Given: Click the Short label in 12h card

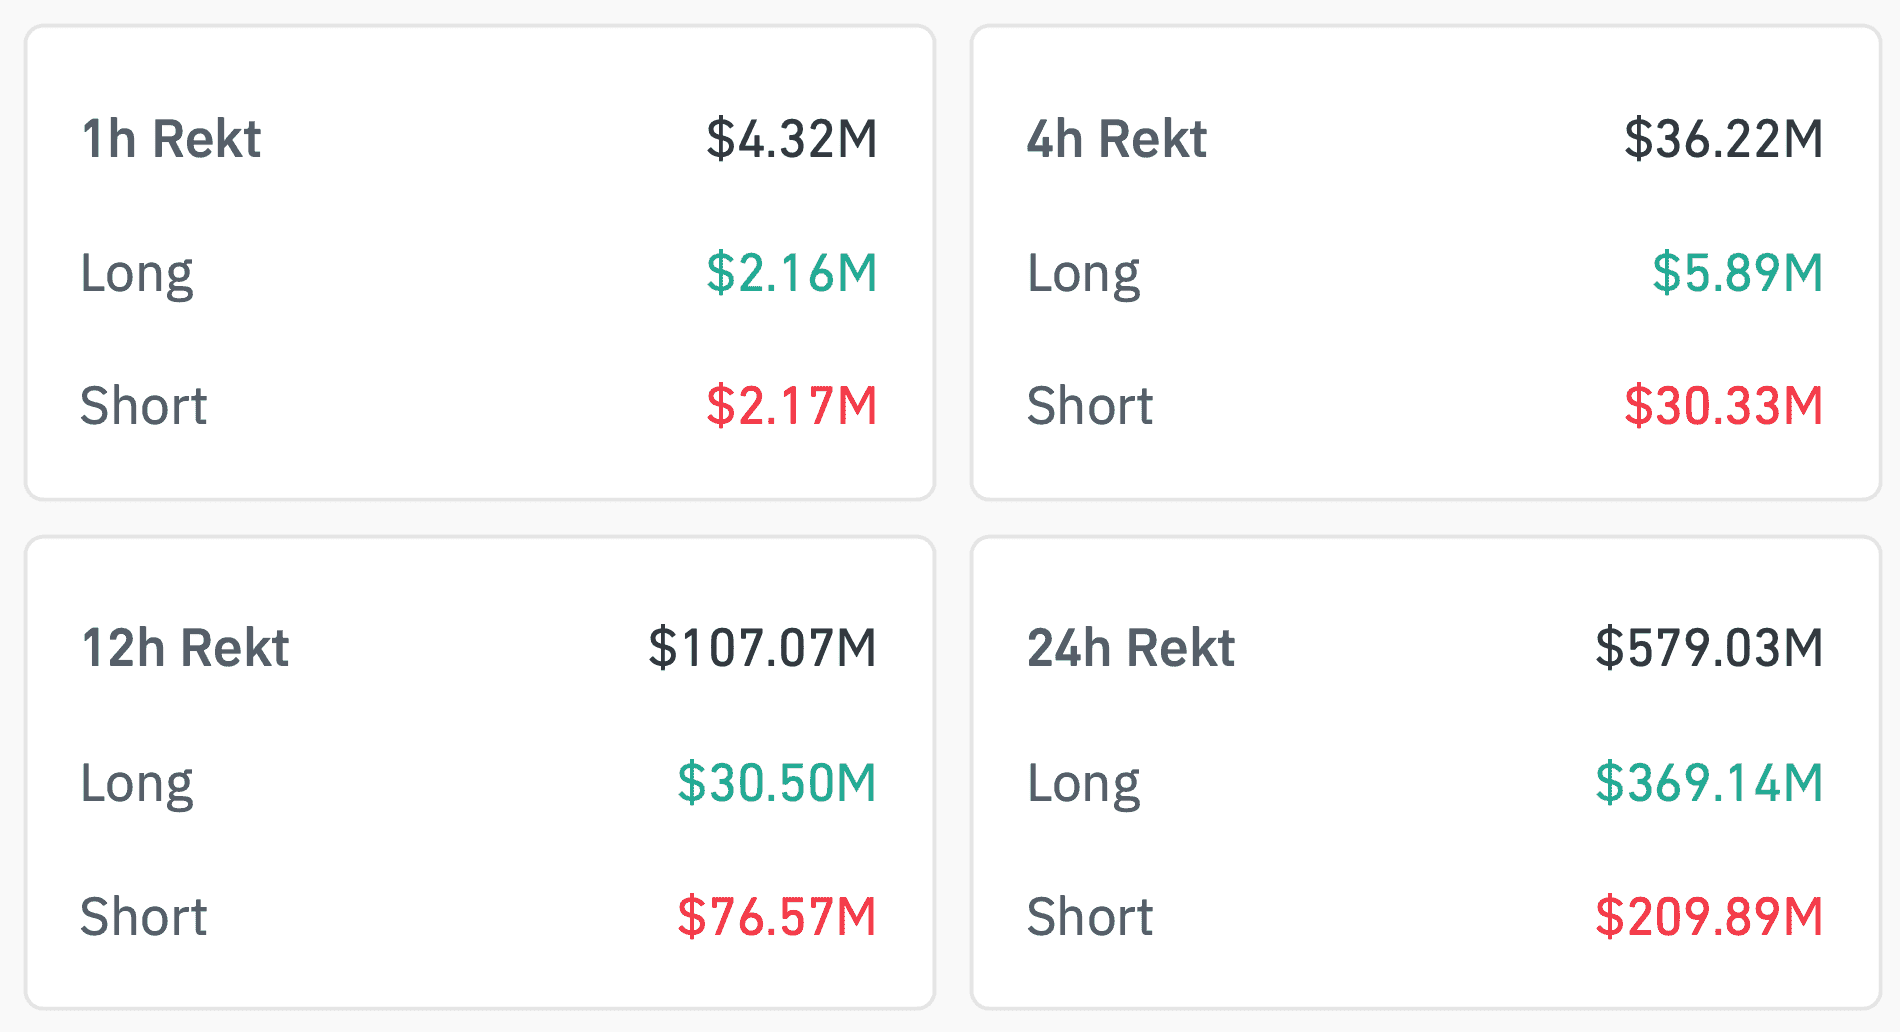Looking at the screenshot, I should coord(144,917).
